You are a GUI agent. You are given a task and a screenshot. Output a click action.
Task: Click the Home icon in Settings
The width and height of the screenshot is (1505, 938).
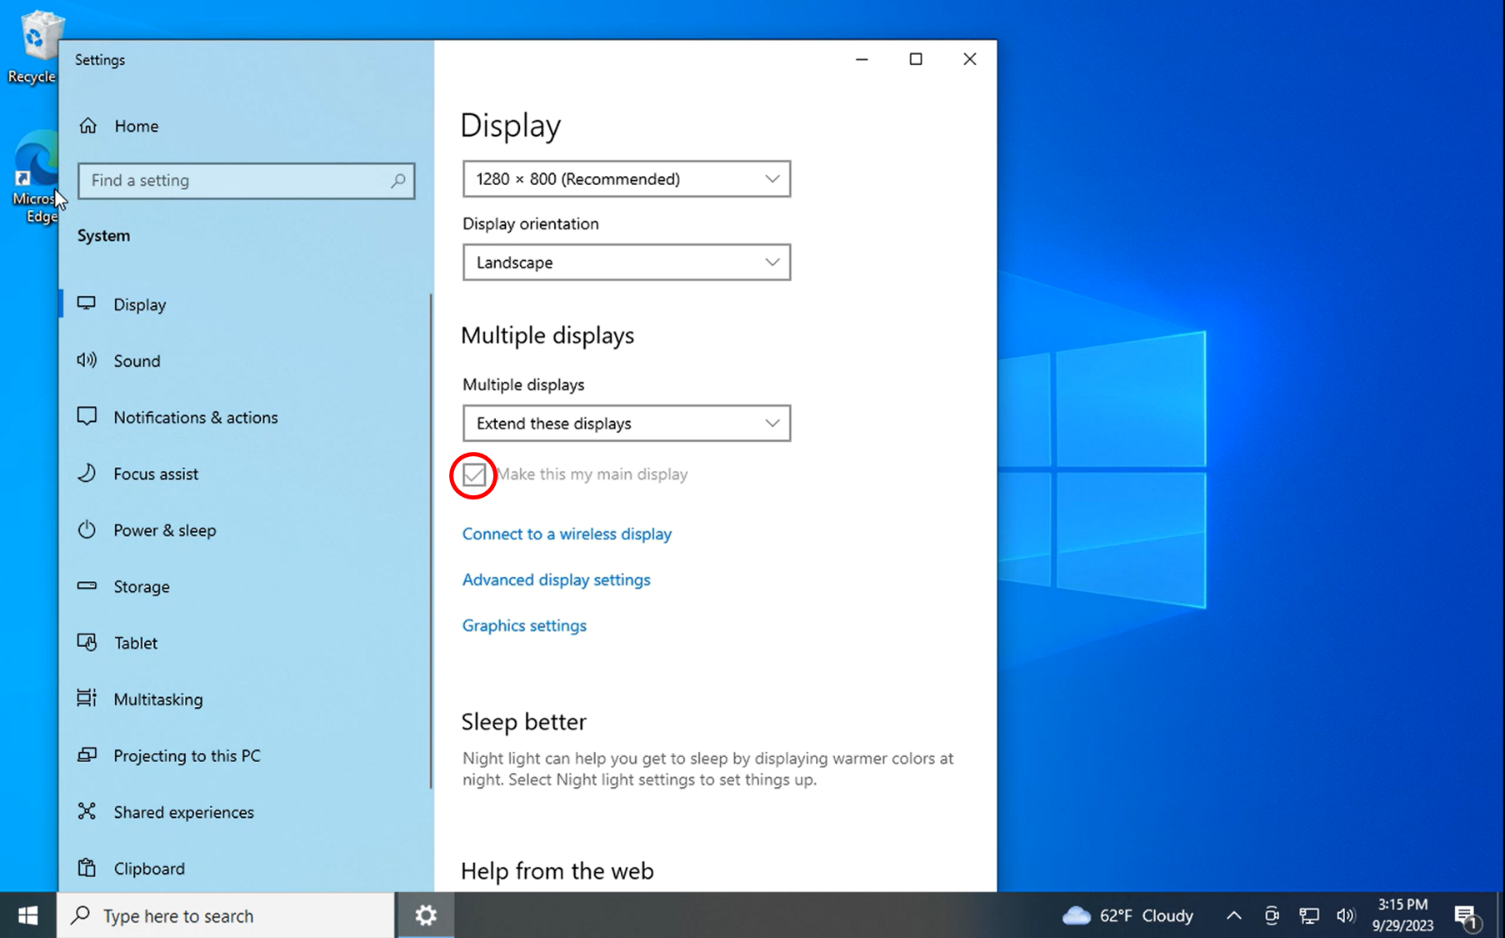tap(86, 126)
